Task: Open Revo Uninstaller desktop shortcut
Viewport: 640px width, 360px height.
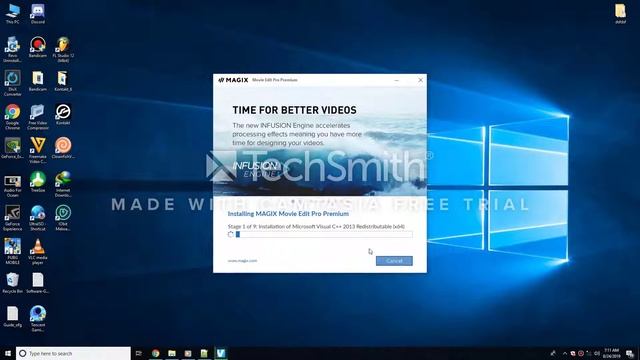Action: [12, 49]
